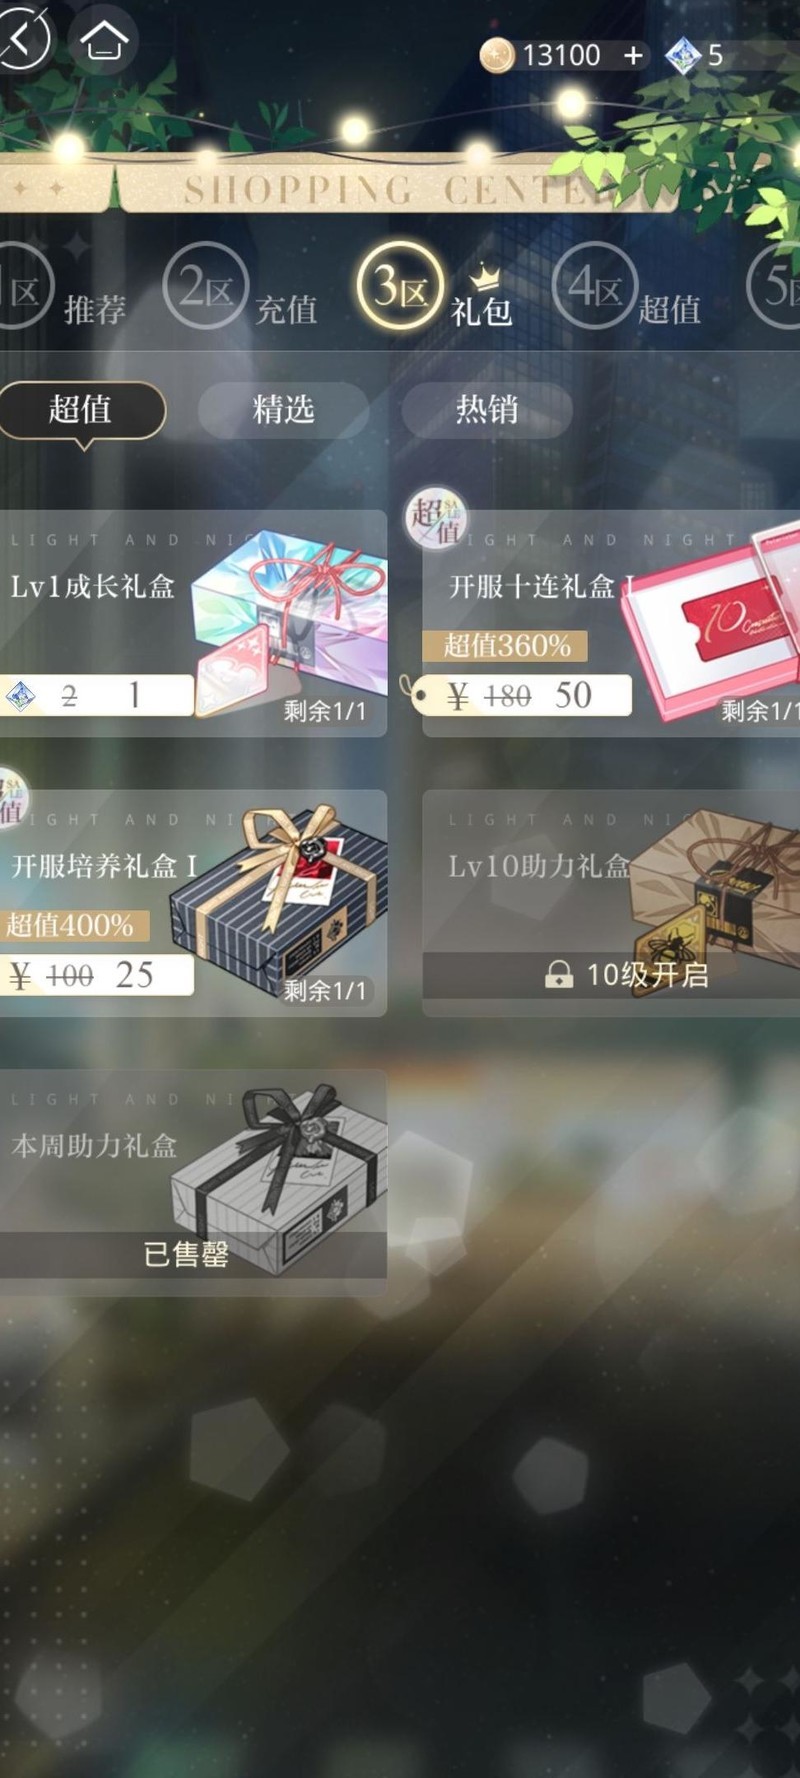The height and width of the screenshot is (1778, 800).
Task: Tap the lock icon on Lv10助力礼盒
Action: (559, 974)
